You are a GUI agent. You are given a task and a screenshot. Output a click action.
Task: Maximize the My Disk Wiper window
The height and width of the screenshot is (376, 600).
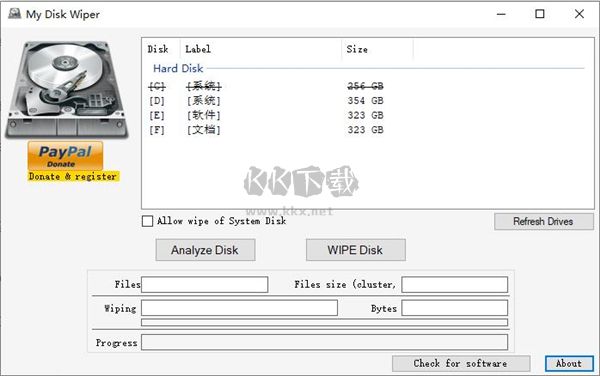(540, 14)
